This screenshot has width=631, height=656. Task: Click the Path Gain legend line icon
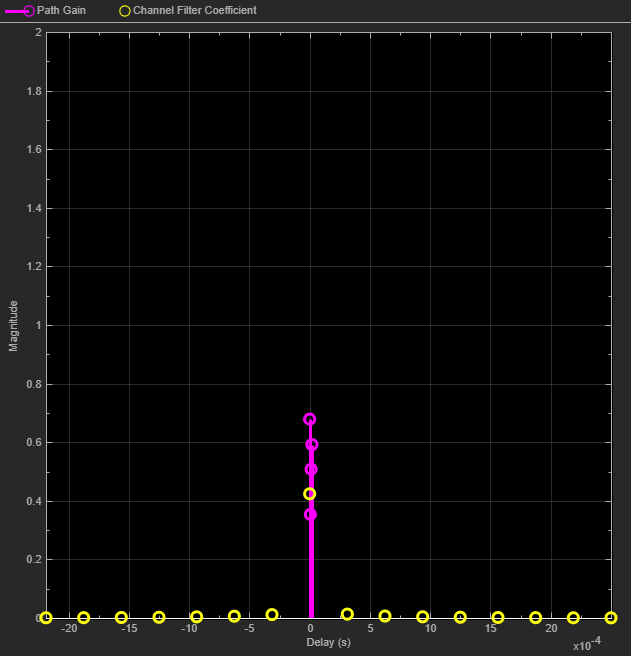click(20, 10)
